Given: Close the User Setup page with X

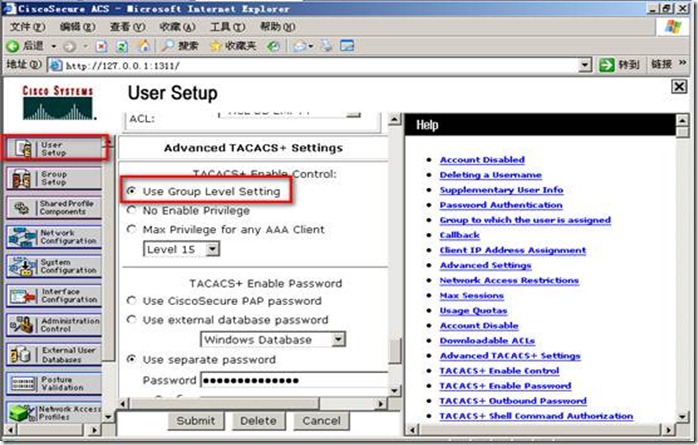Looking at the screenshot, I should [x=679, y=86].
